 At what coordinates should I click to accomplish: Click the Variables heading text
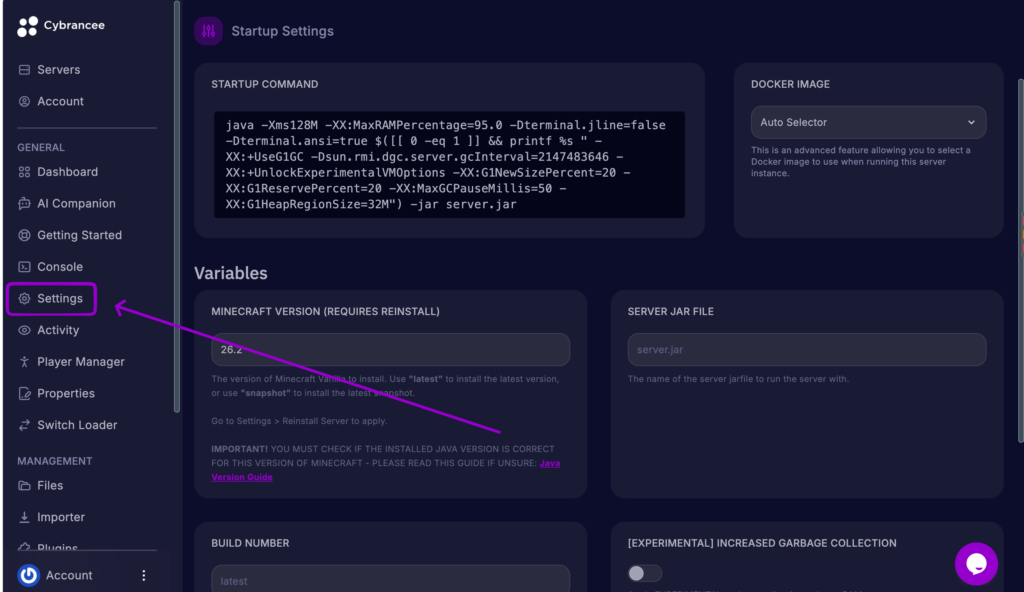click(x=231, y=273)
